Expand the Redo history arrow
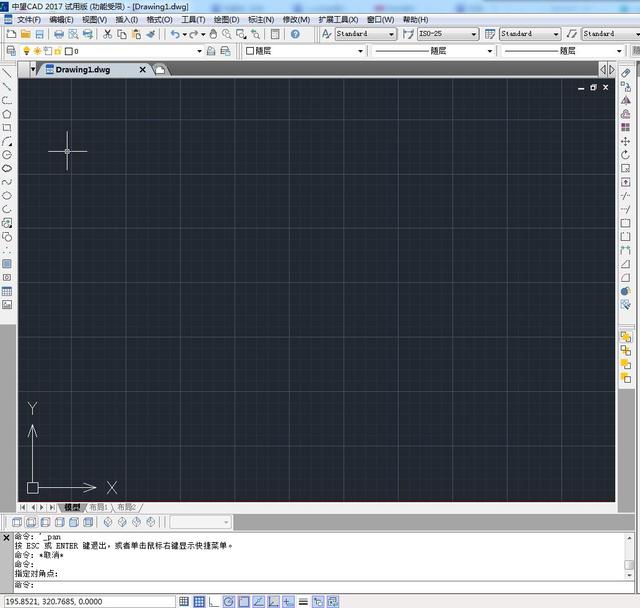This screenshot has width=640, height=608. pos(203,34)
